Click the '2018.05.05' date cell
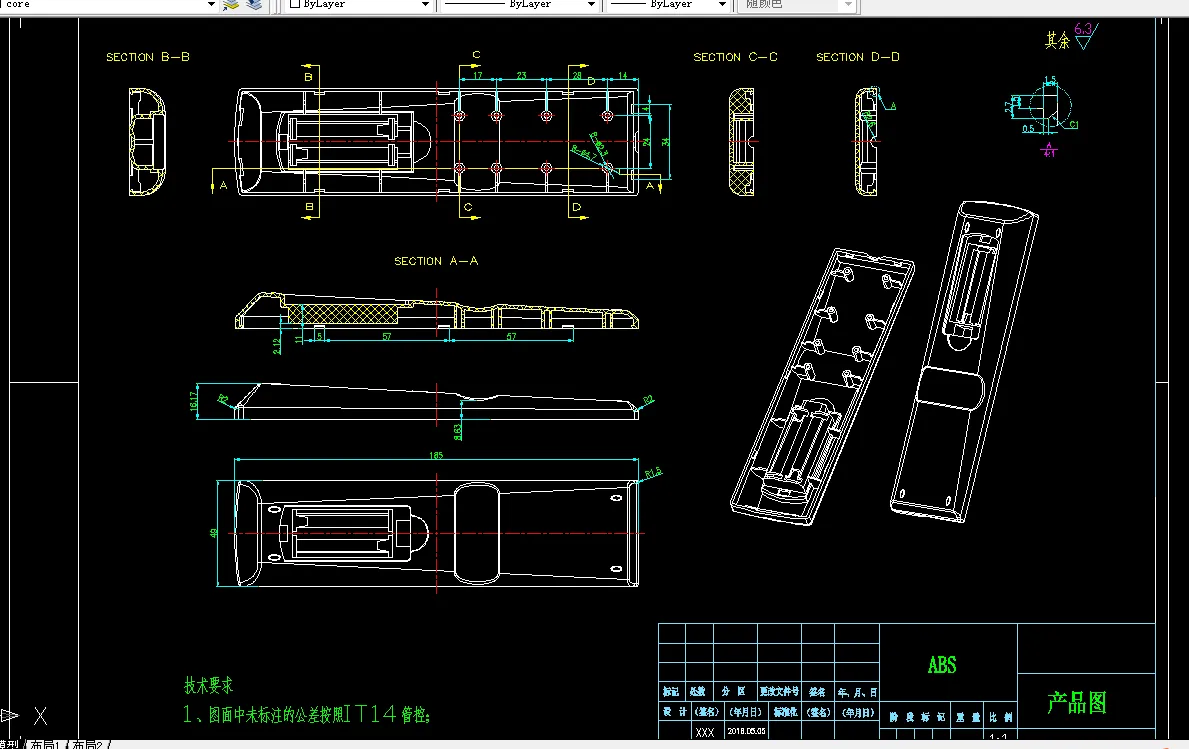1189x749 pixels. [x=746, y=732]
